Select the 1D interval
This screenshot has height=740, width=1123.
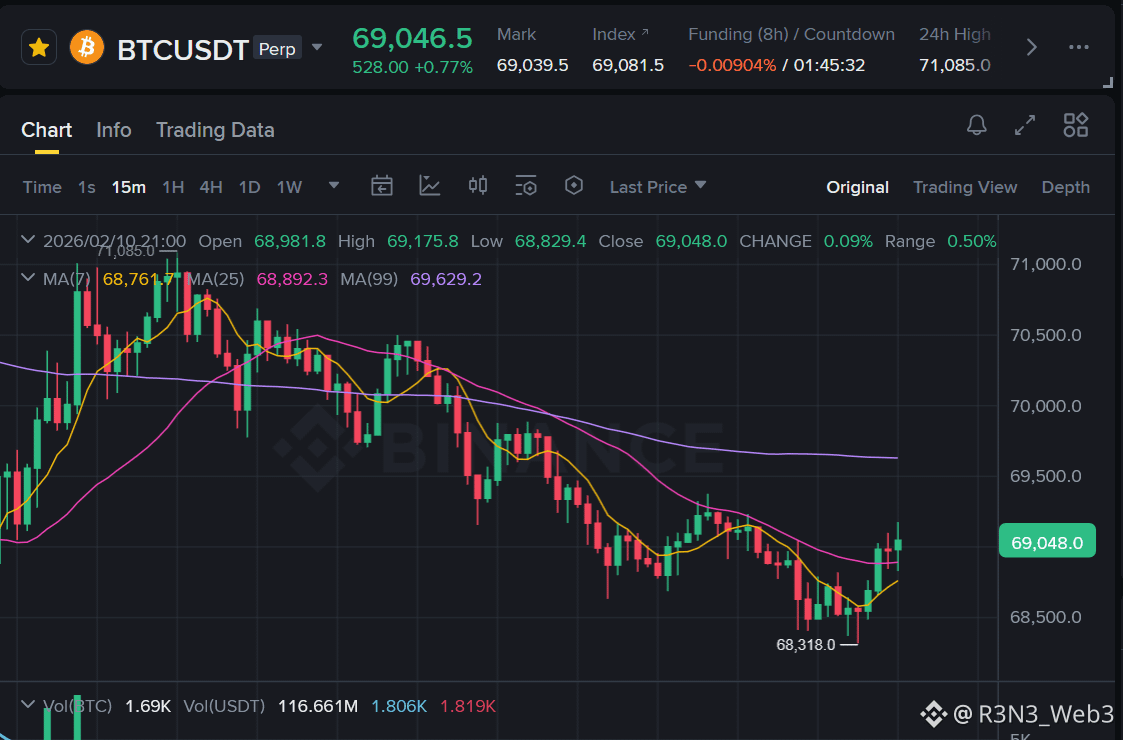coord(249,187)
